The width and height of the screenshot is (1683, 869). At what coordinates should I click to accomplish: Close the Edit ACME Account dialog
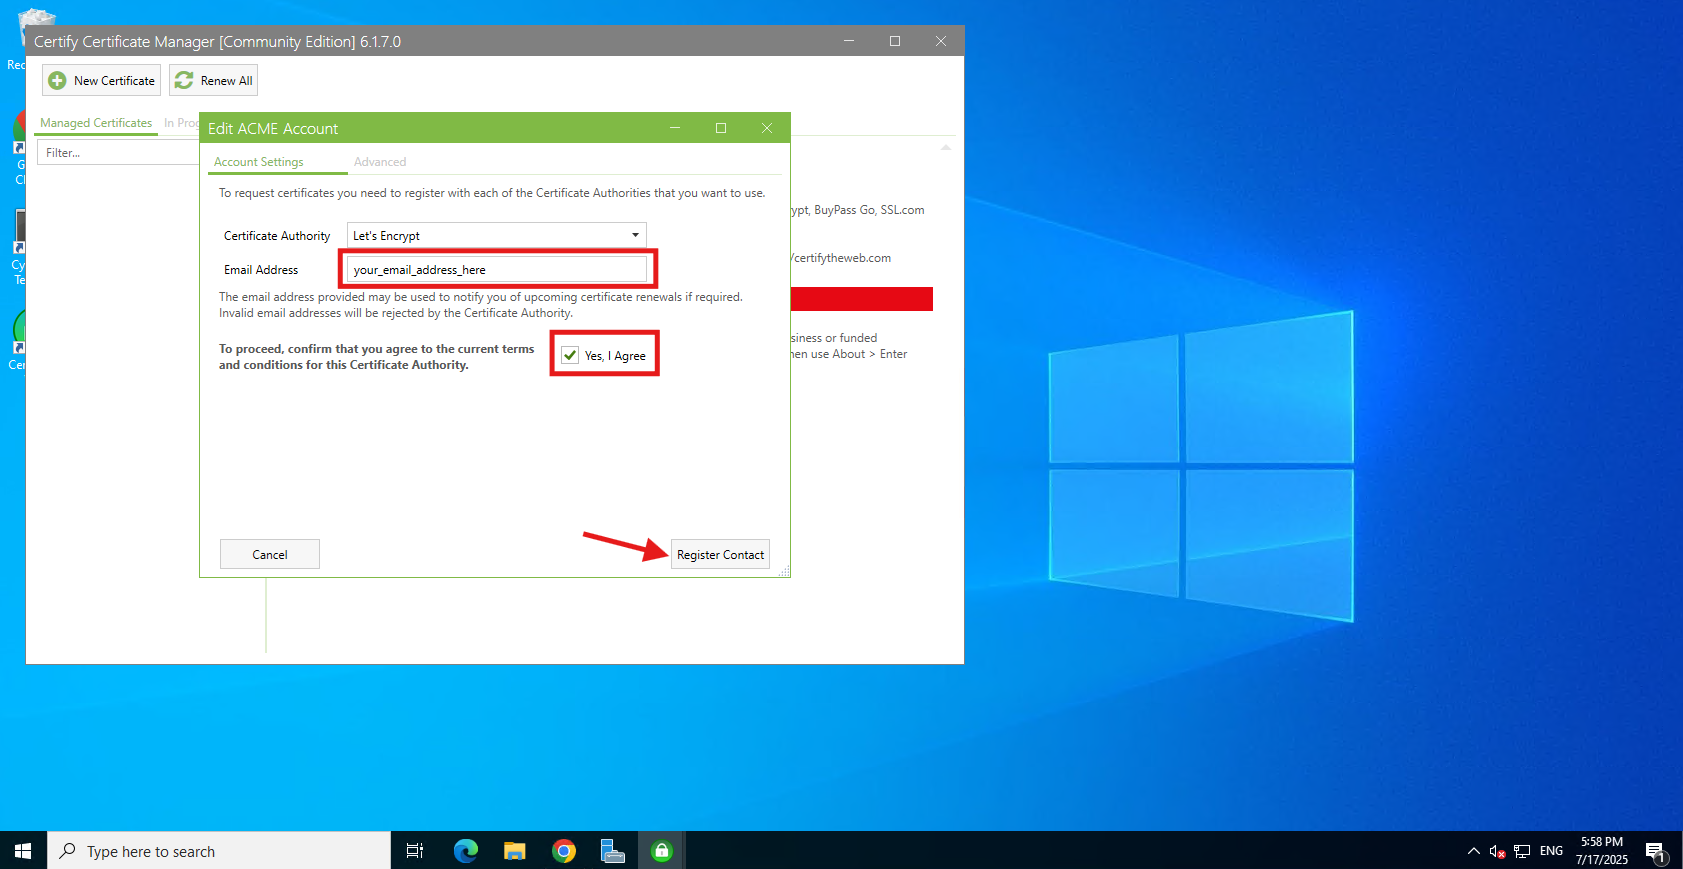767,128
